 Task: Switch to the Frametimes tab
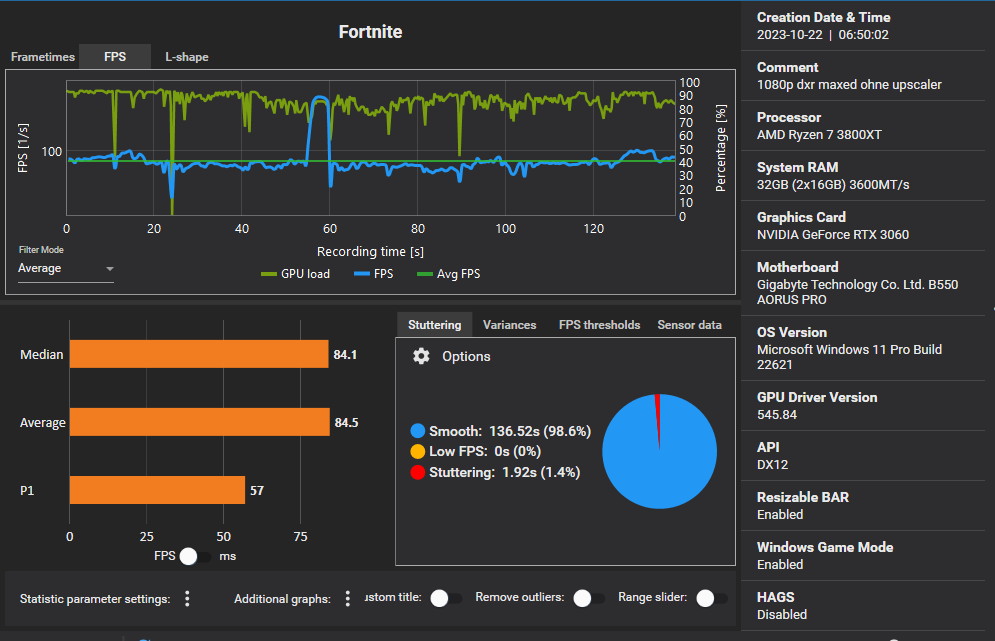point(43,56)
